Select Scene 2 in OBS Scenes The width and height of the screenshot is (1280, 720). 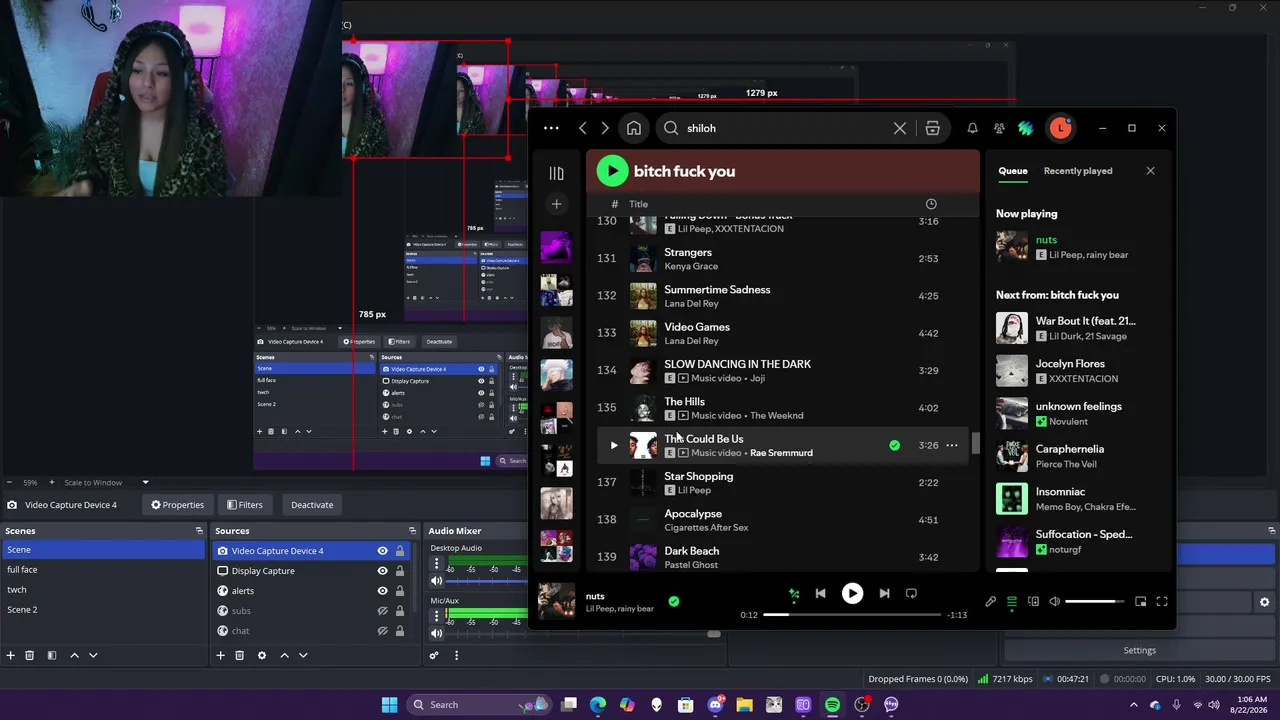[103, 610]
